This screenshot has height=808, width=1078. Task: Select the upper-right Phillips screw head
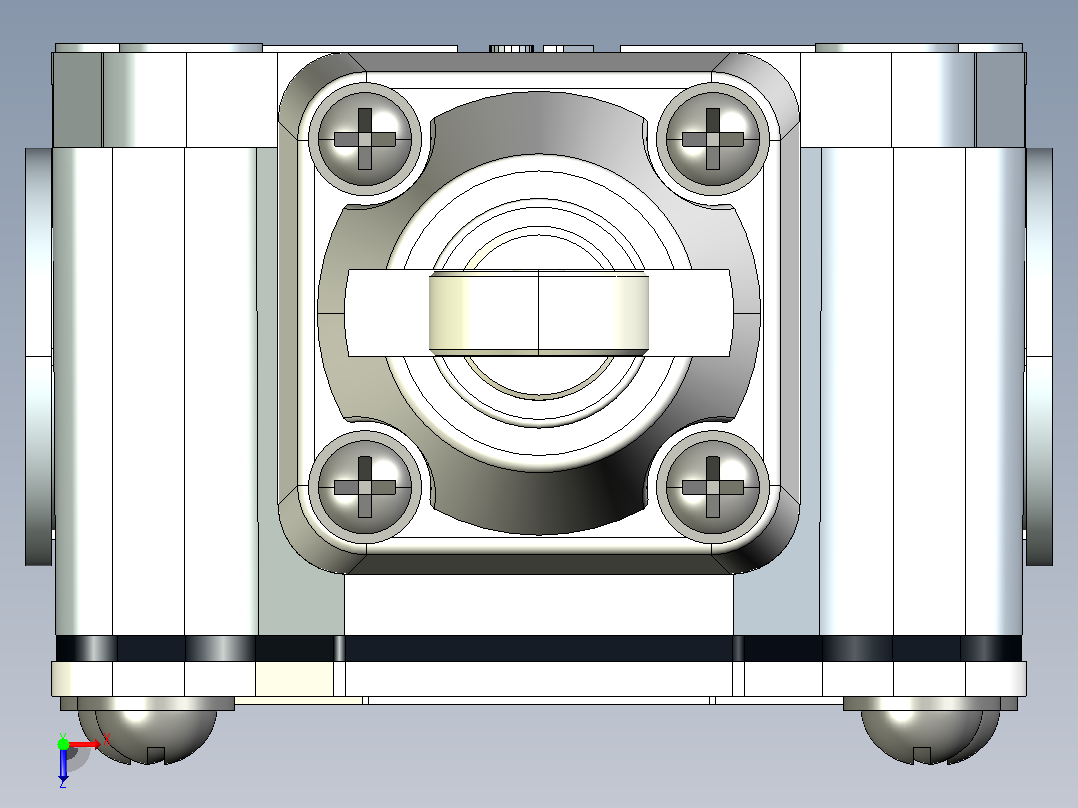tap(713, 139)
